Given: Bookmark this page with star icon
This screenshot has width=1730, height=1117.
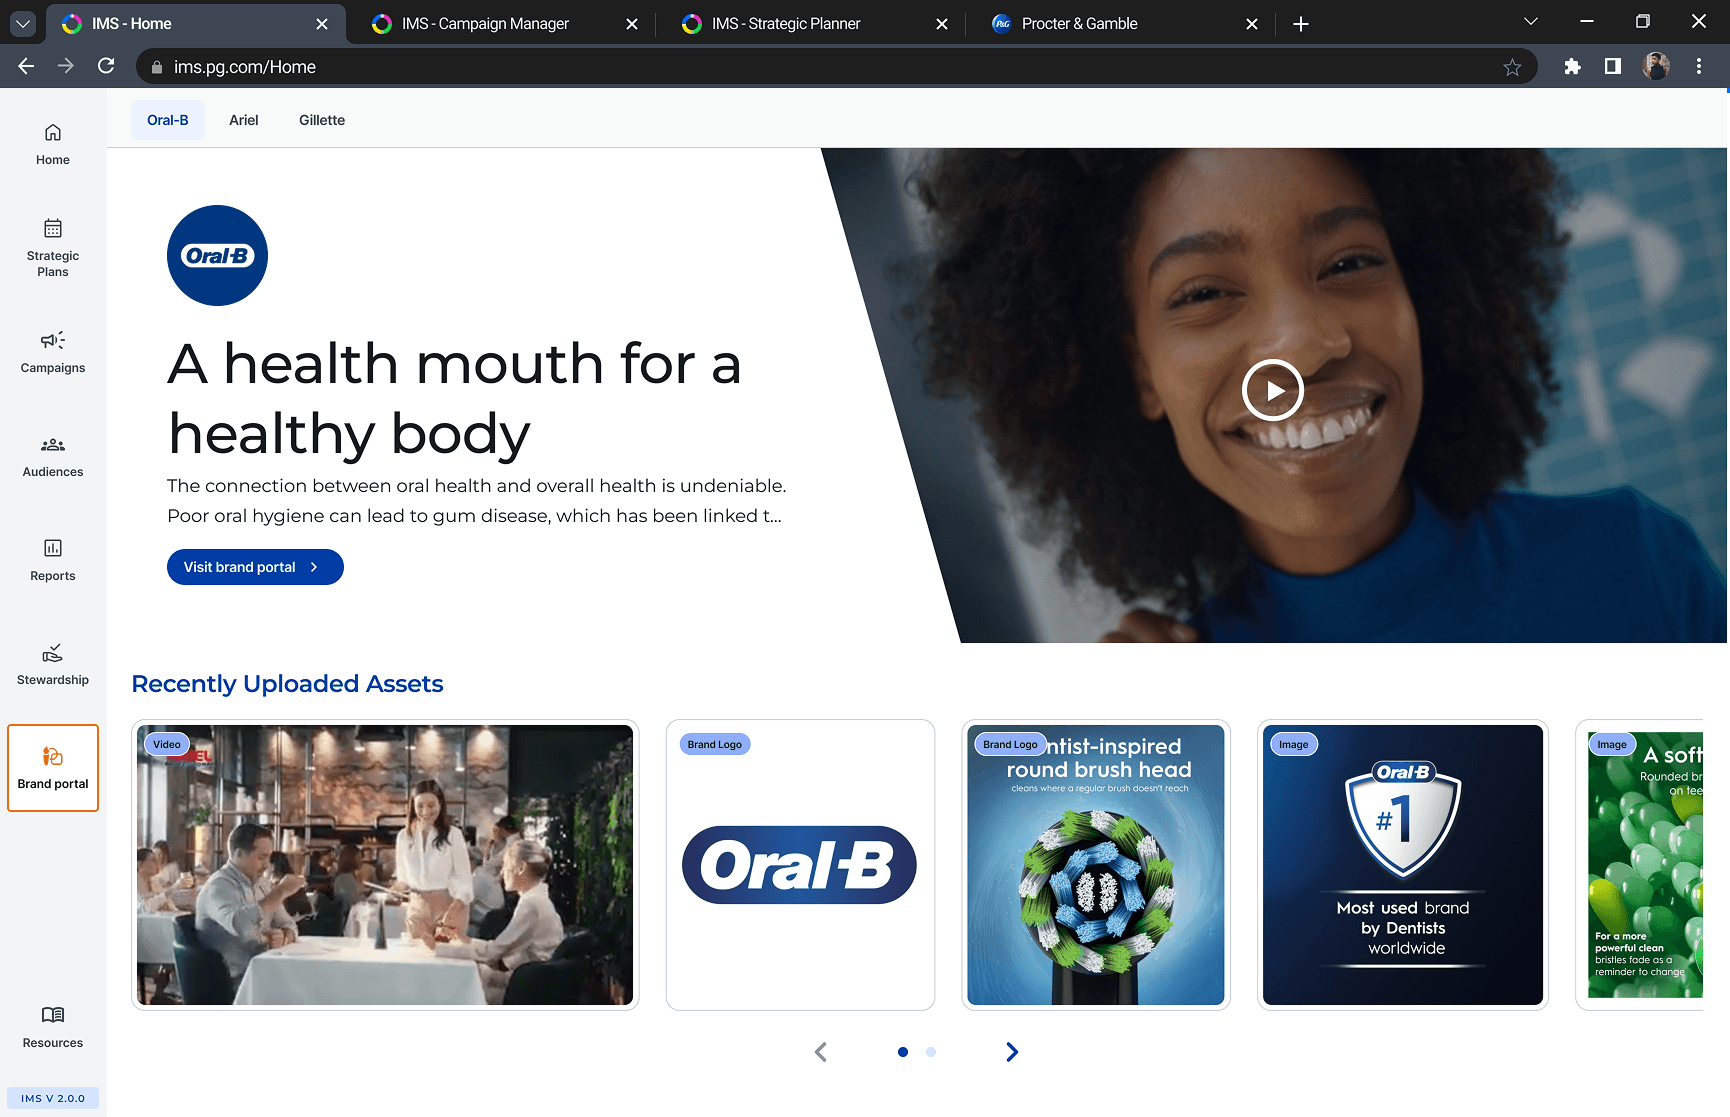Looking at the screenshot, I should pyautogui.click(x=1512, y=67).
